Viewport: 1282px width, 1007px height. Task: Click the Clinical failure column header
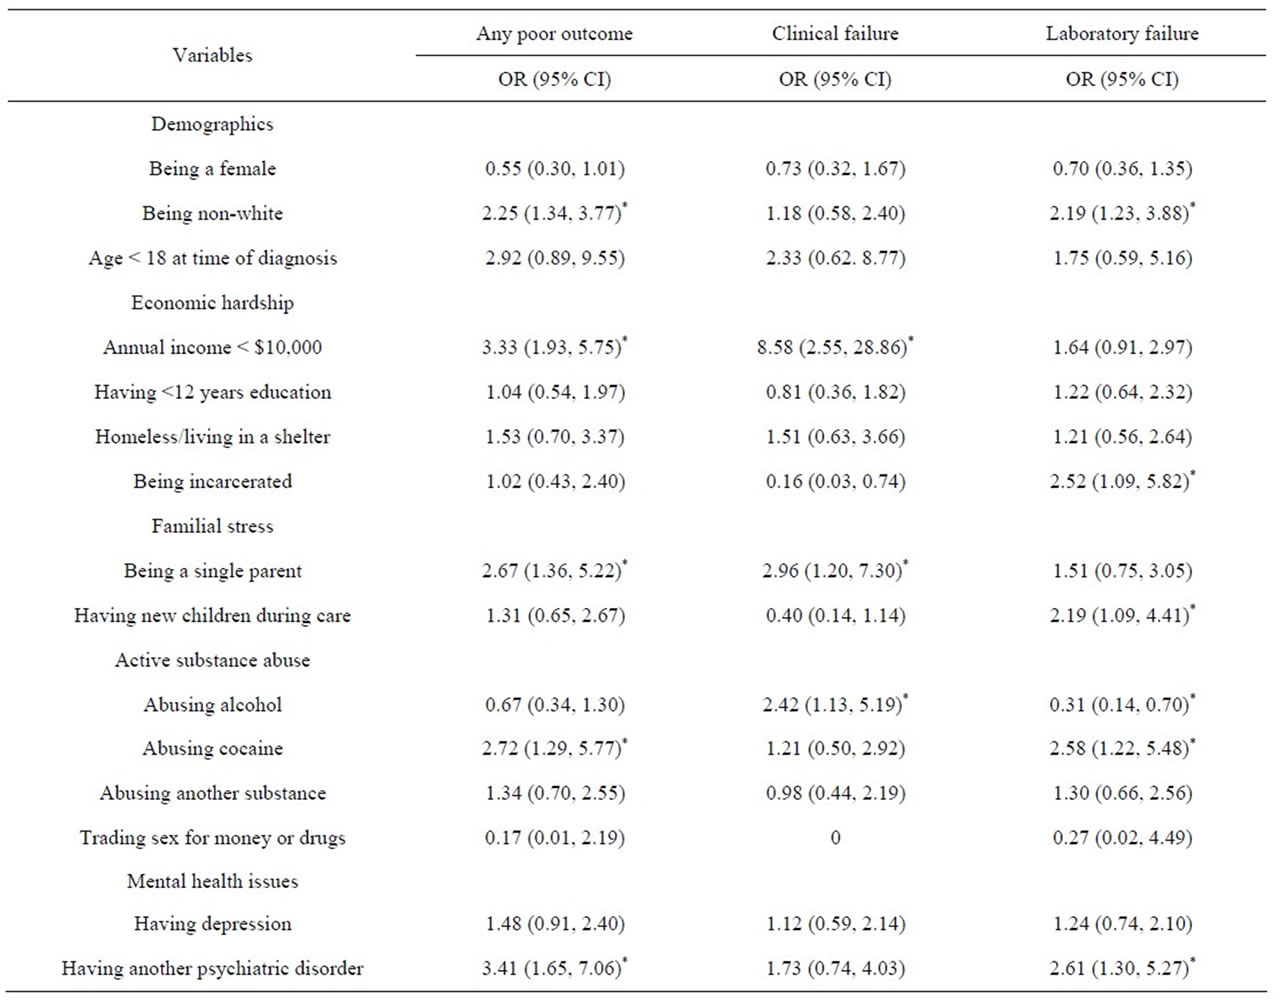[835, 33]
